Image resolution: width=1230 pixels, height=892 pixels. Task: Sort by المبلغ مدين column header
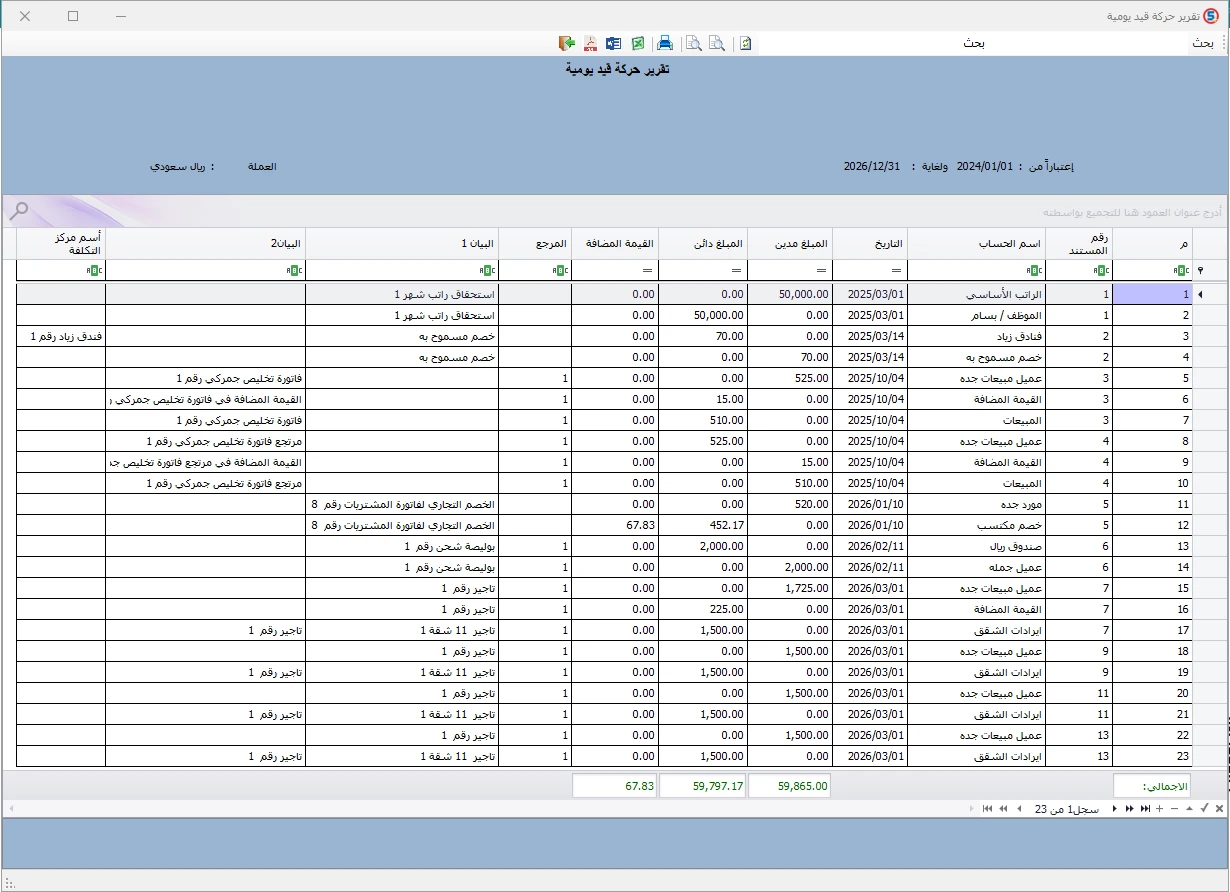click(790, 244)
